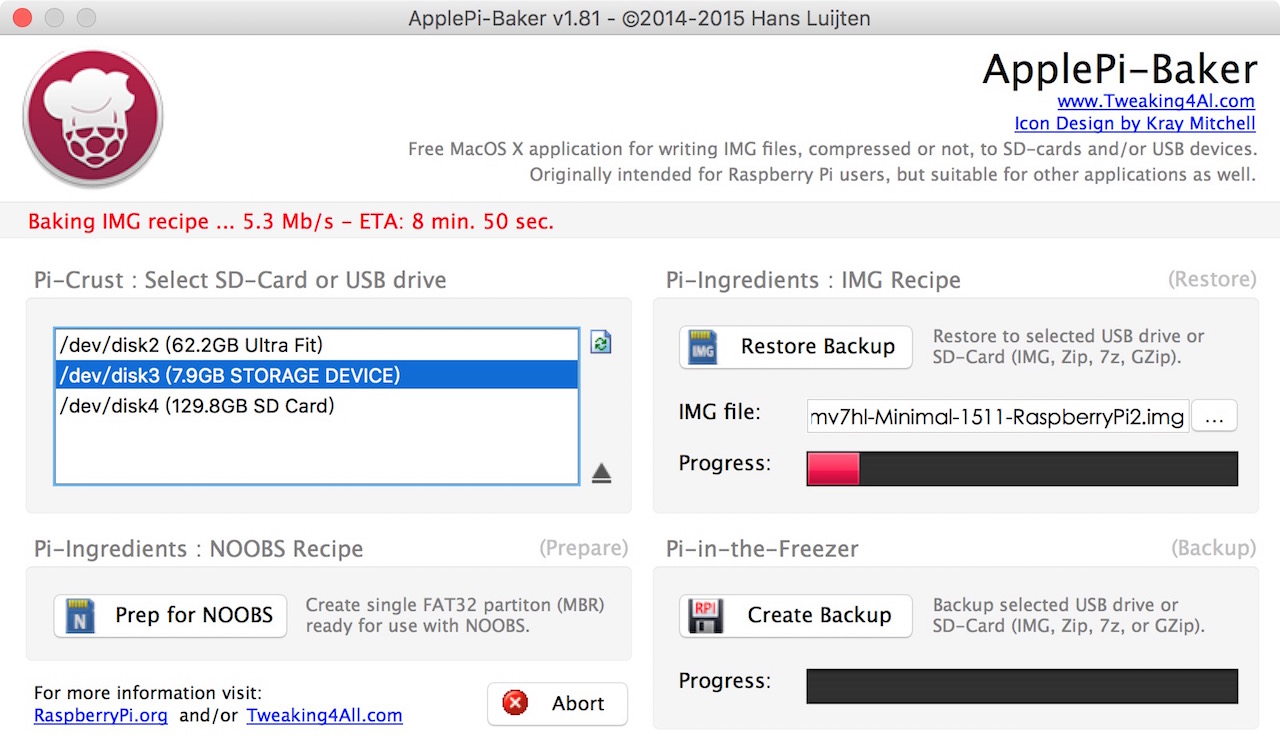Open Icon Design by Kray Mitchell link
This screenshot has width=1280, height=752.
[x=1135, y=123]
